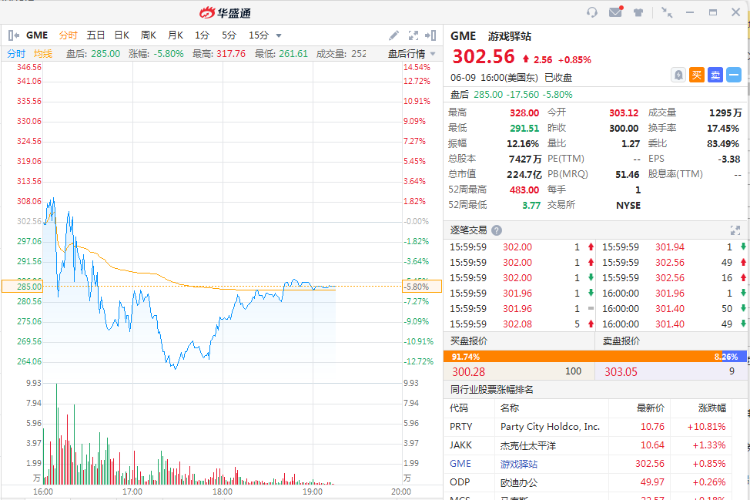Click the blue 8.26% ask ratio bar
Screen dimensions: 750x500
click(x=733, y=356)
